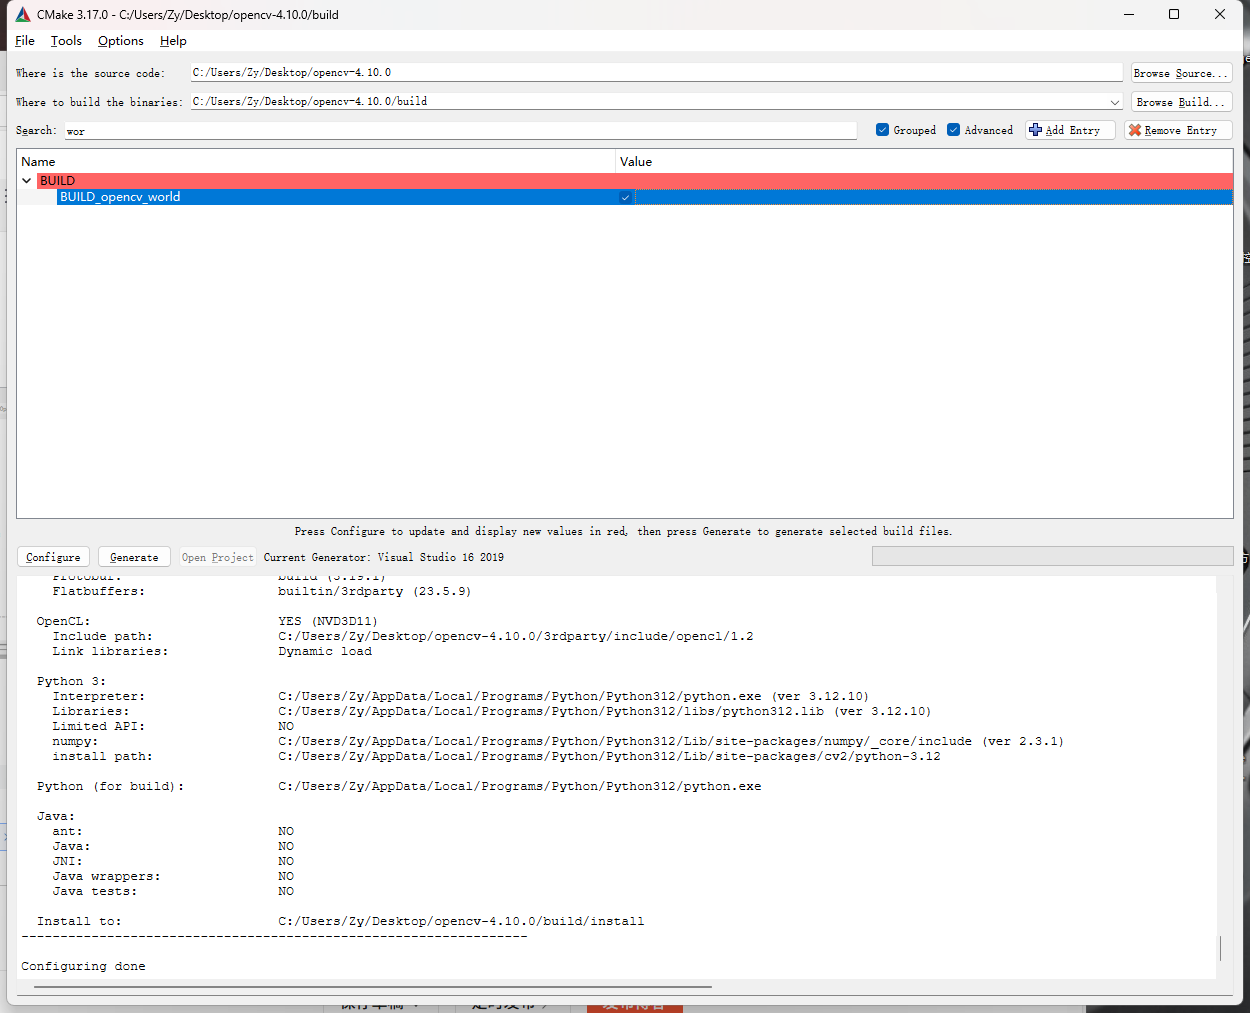Click the 'install path:' line under Python 3
Image resolution: width=1250 pixels, height=1013 pixels.
(496, 756)
